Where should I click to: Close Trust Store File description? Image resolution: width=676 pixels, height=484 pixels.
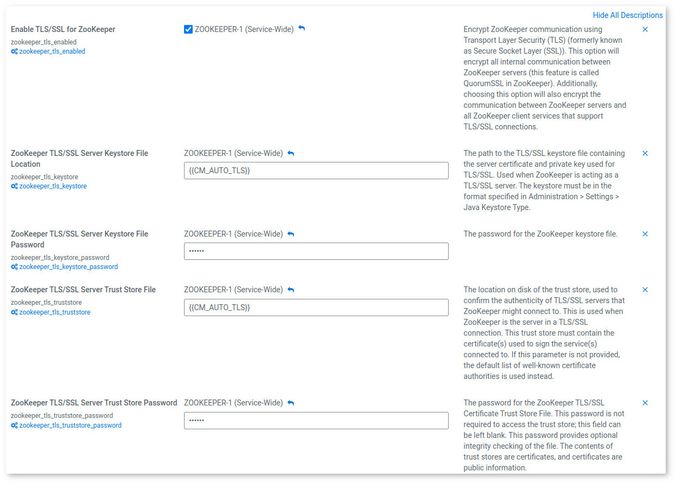click(x=645, y=290)
